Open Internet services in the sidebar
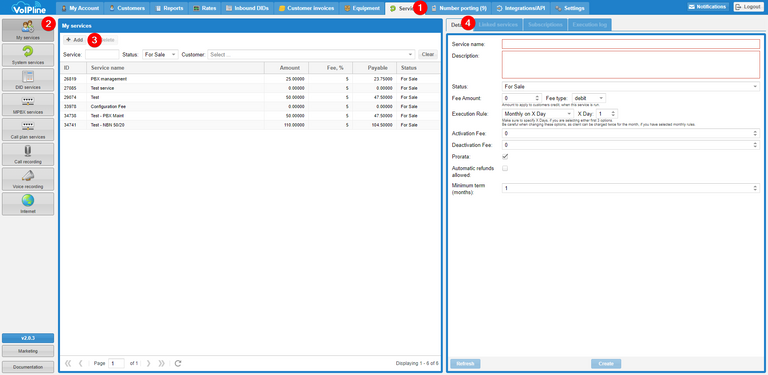The height and width of the screenshot is (375, 768). (x=28, y=204)
